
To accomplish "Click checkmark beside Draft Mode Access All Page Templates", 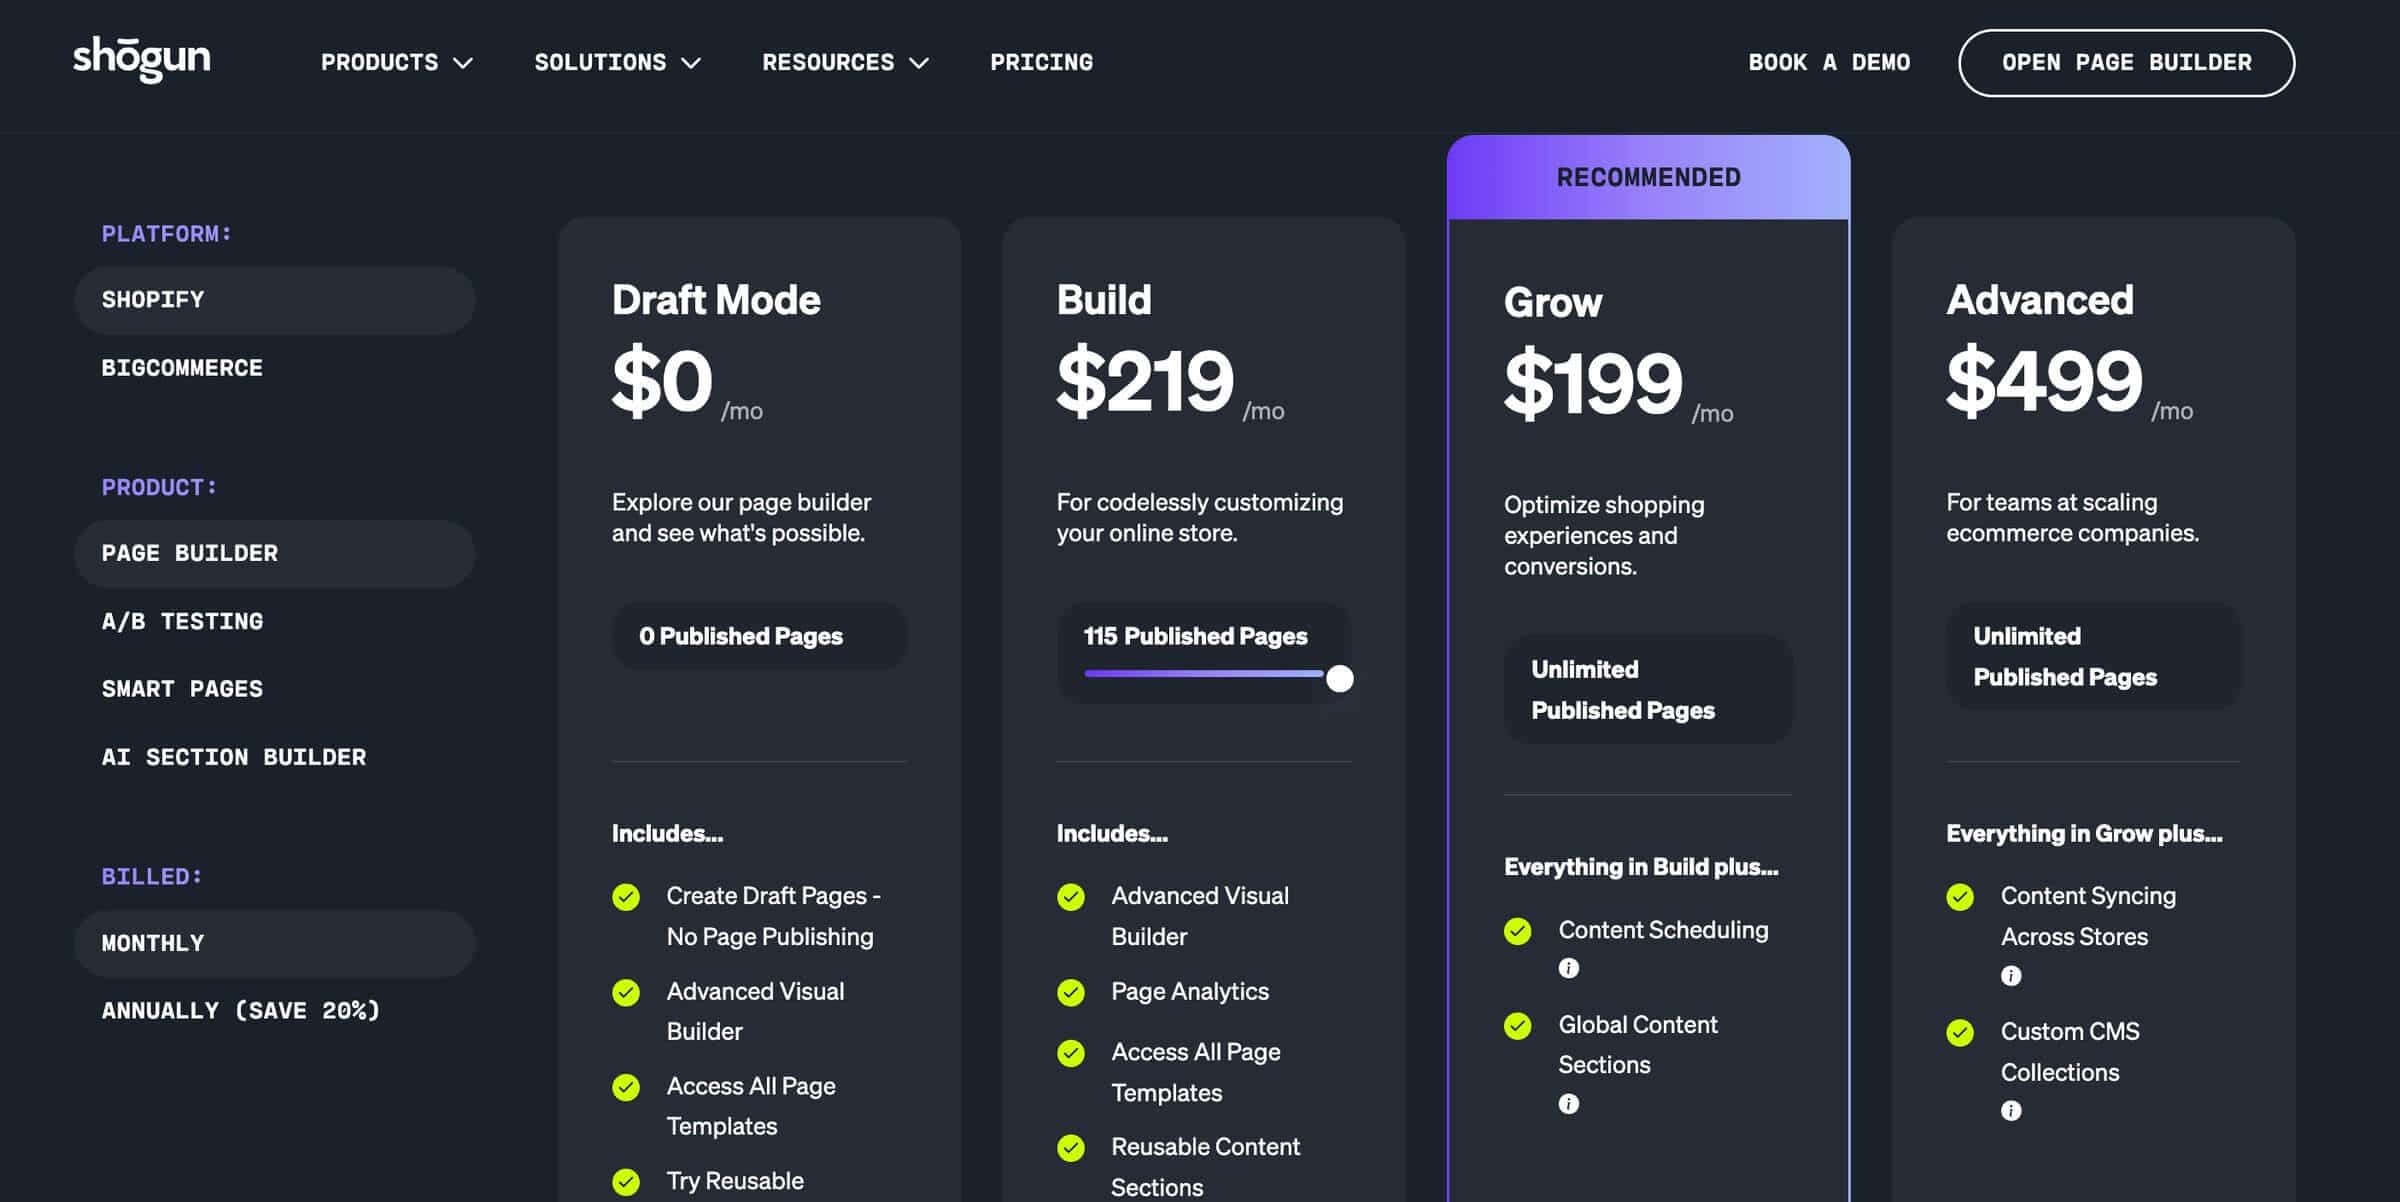I will 626,1087.
